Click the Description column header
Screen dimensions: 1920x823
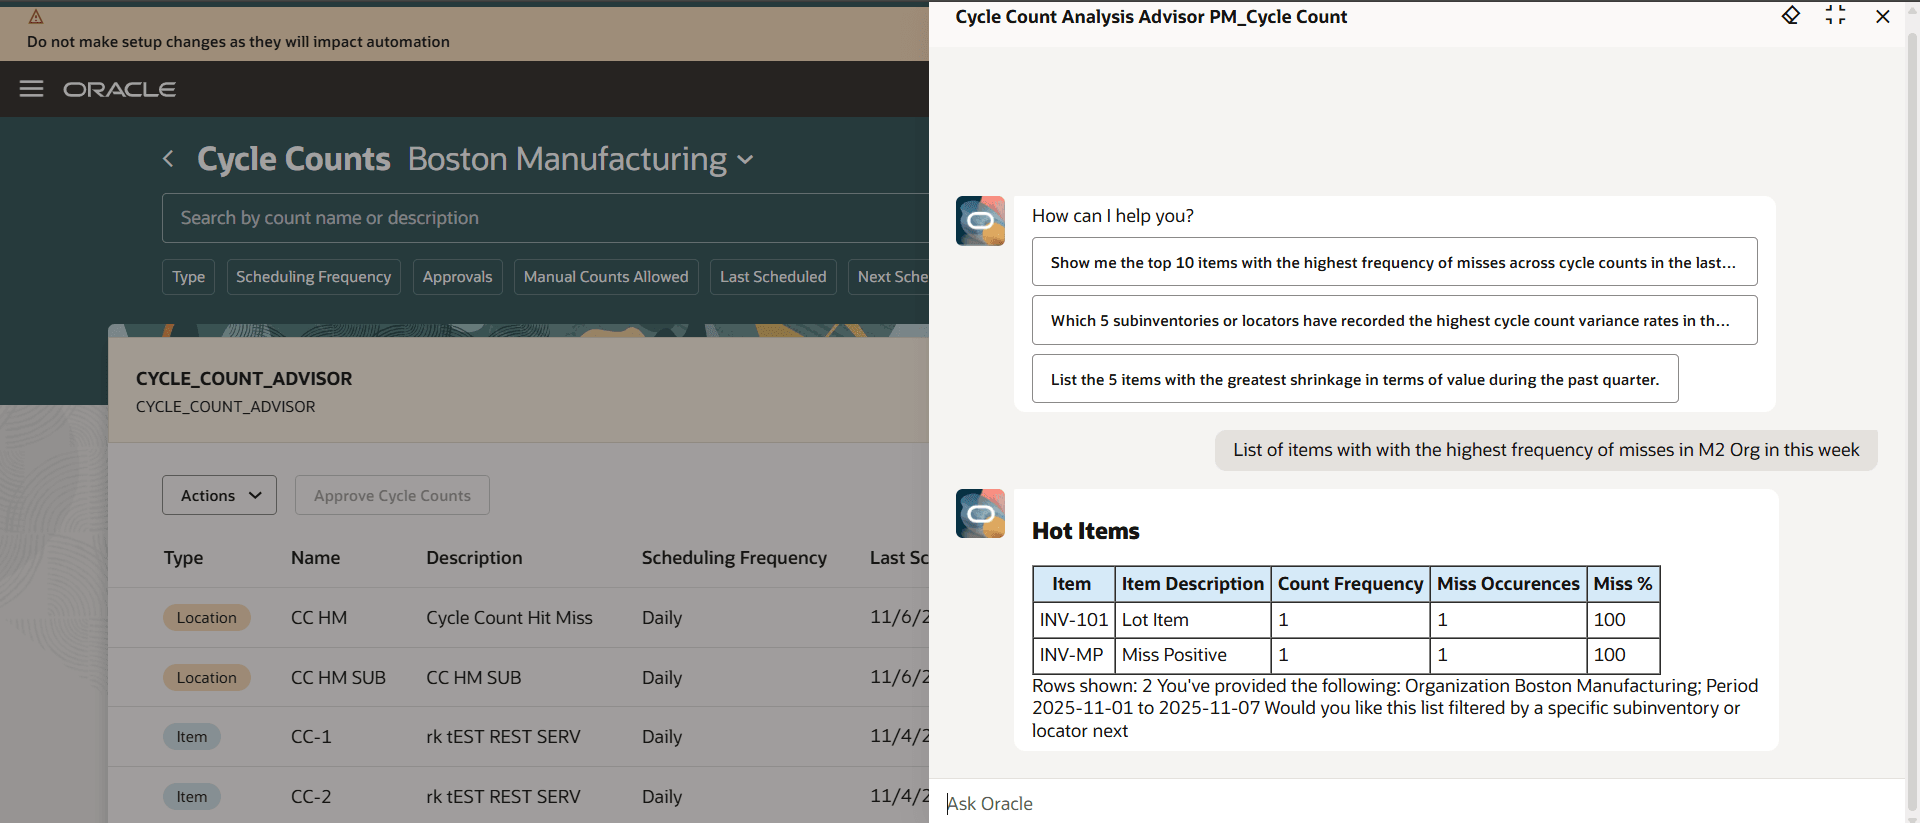[x=474, y=558]
